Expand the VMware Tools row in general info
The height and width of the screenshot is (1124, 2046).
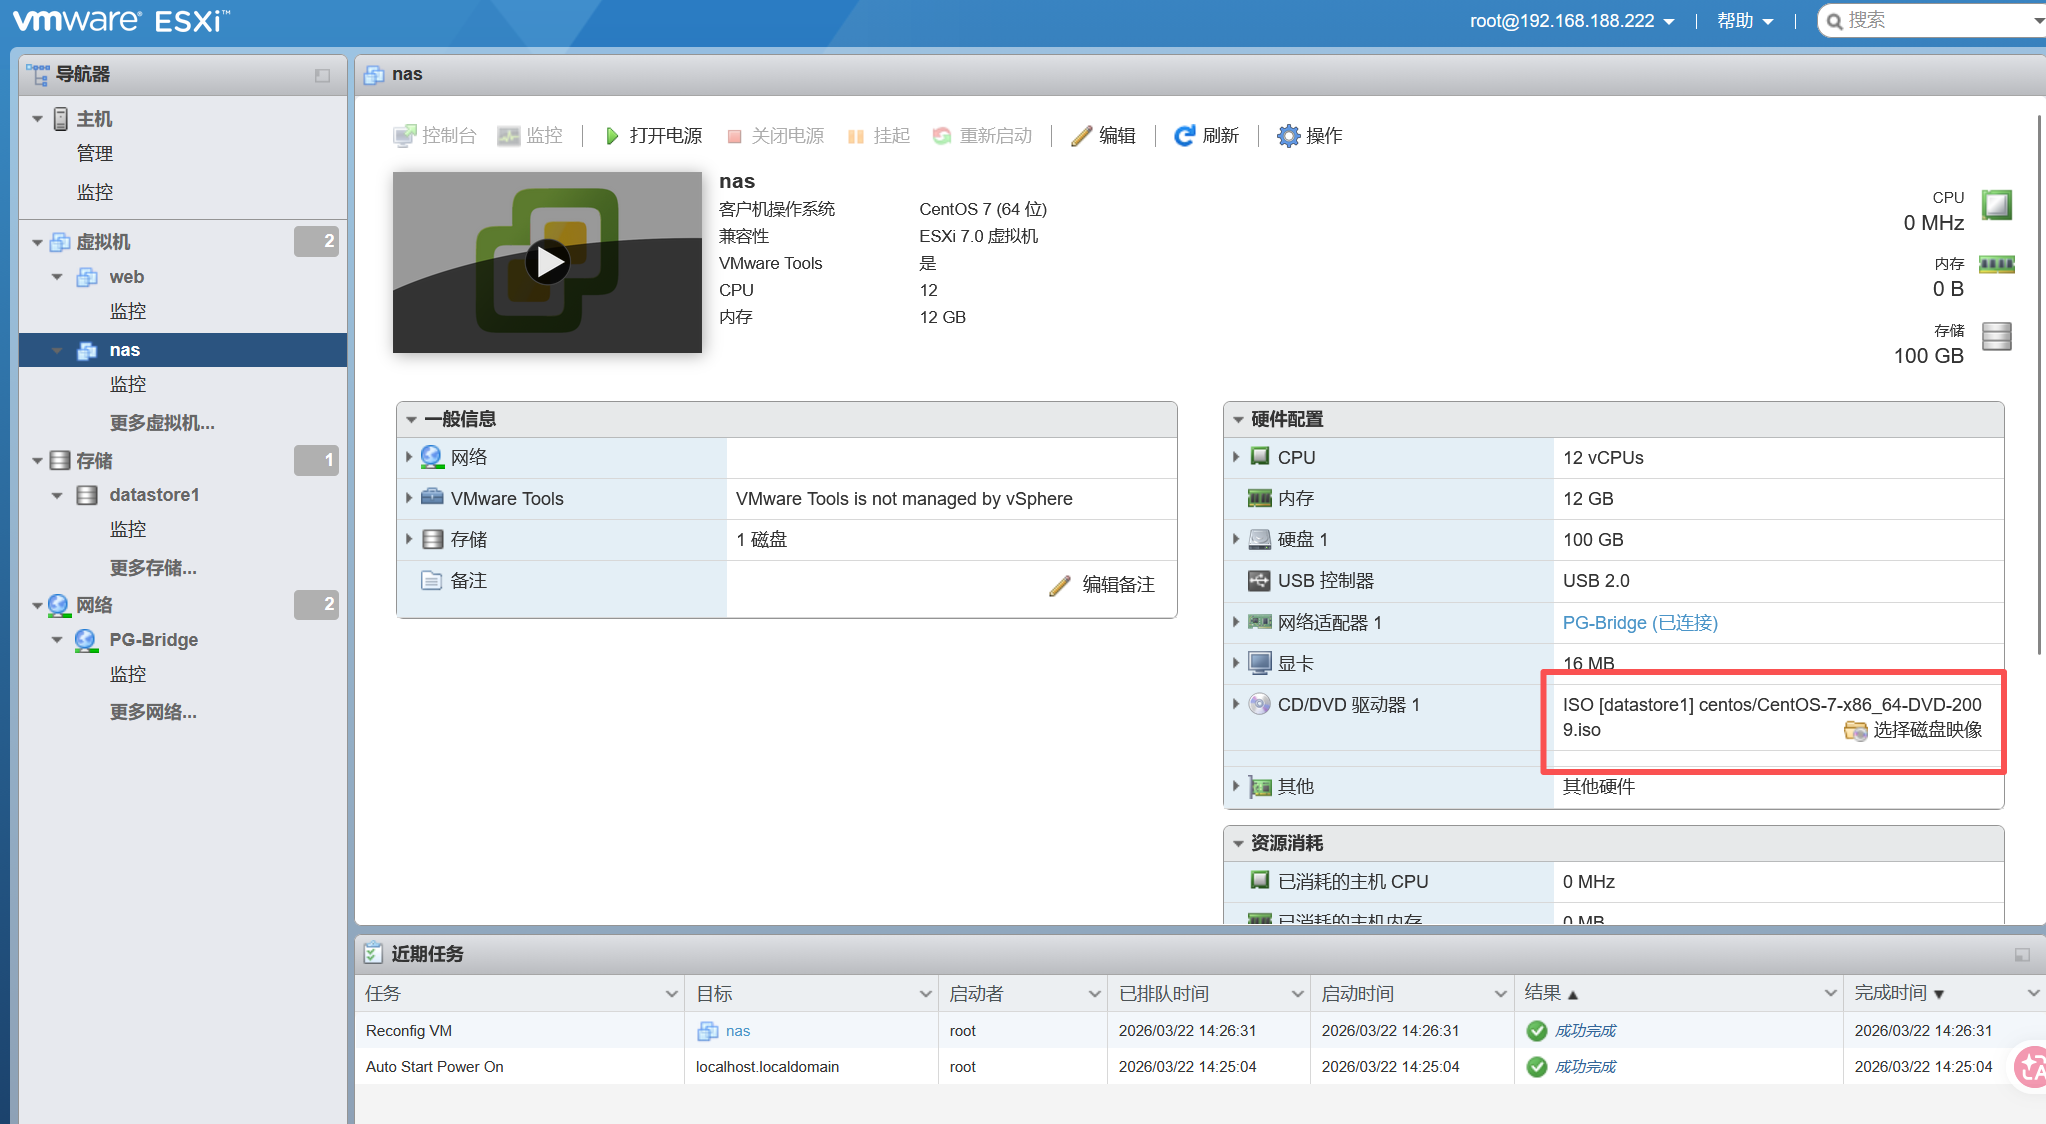(409, 498)
